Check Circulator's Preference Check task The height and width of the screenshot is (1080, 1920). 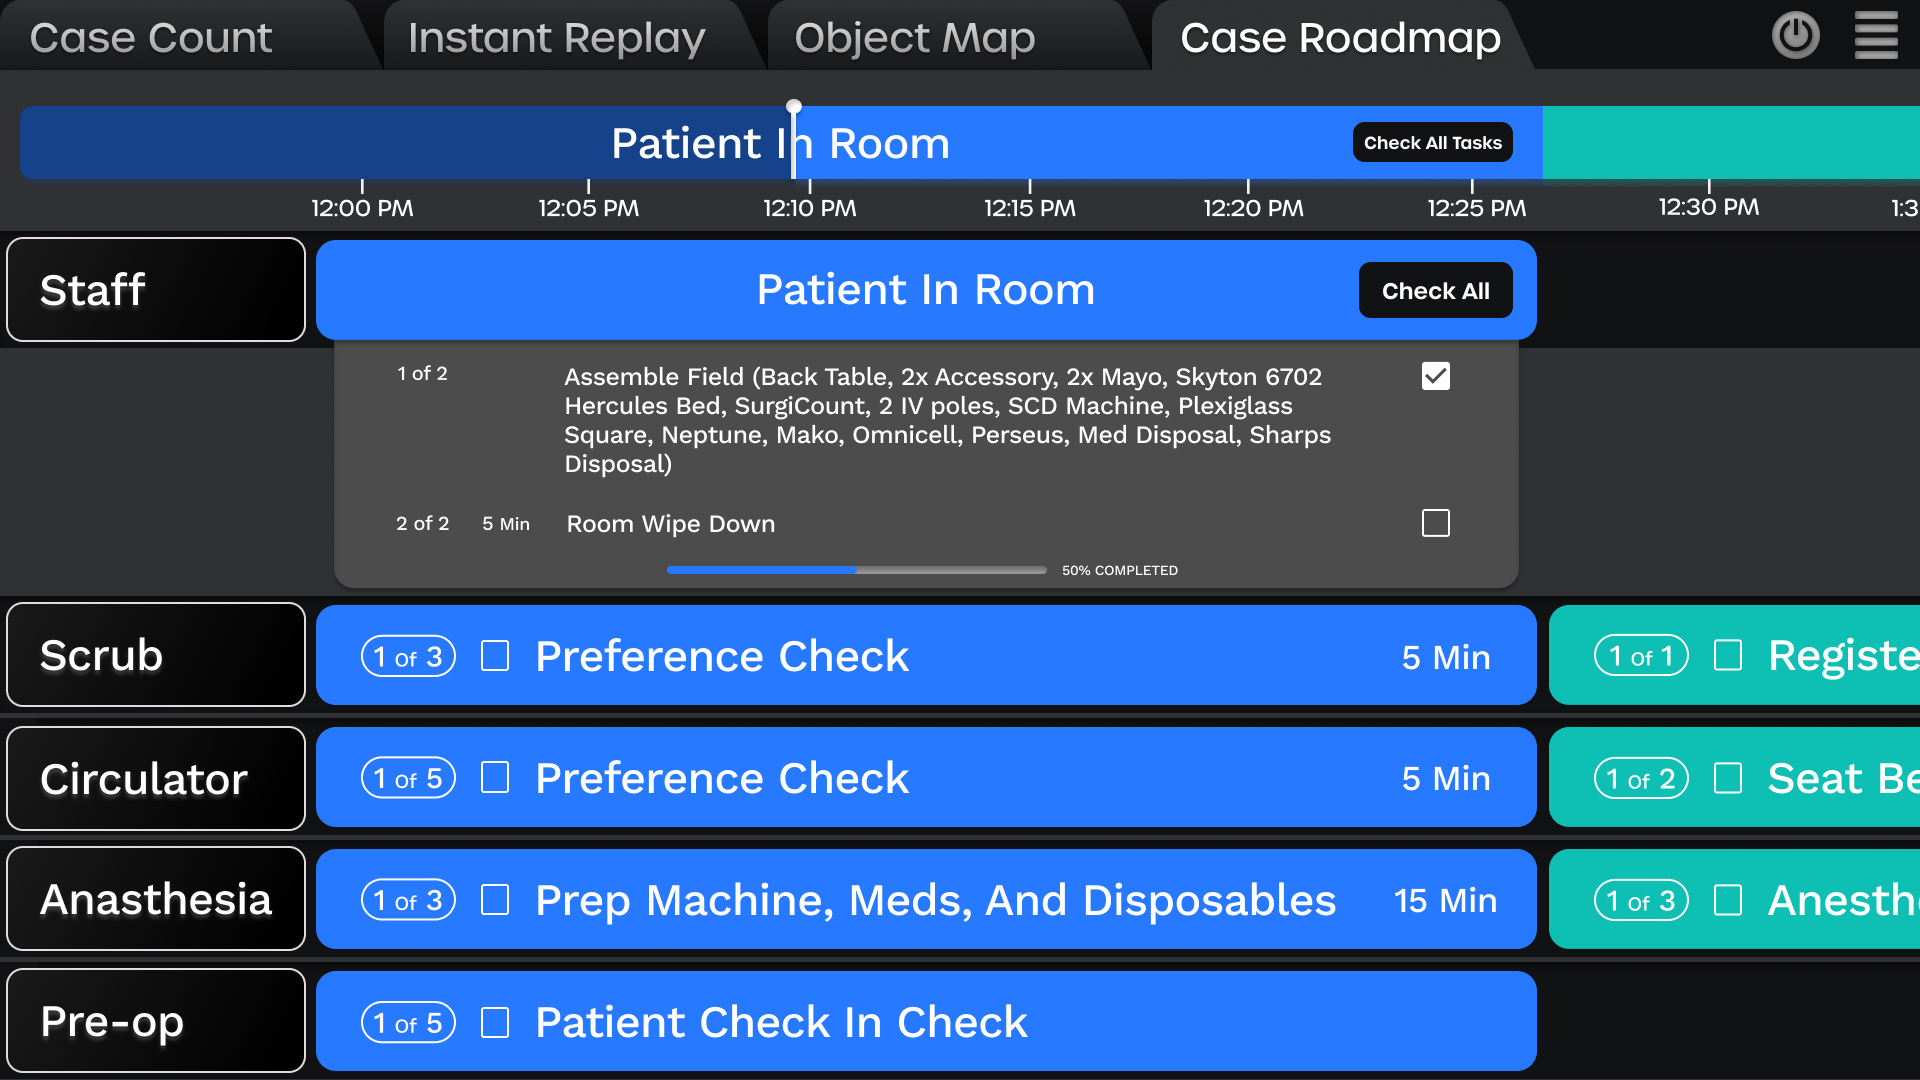[x=495, y=777]
